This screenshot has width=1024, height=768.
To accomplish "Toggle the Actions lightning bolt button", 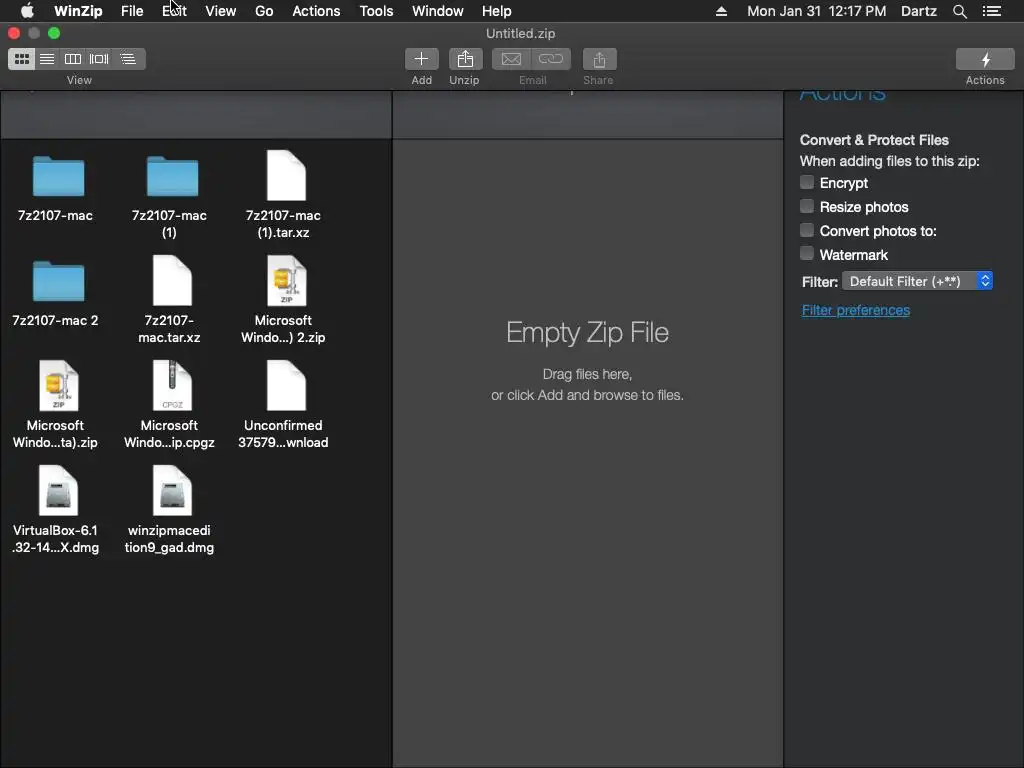I will pos(985,59).
